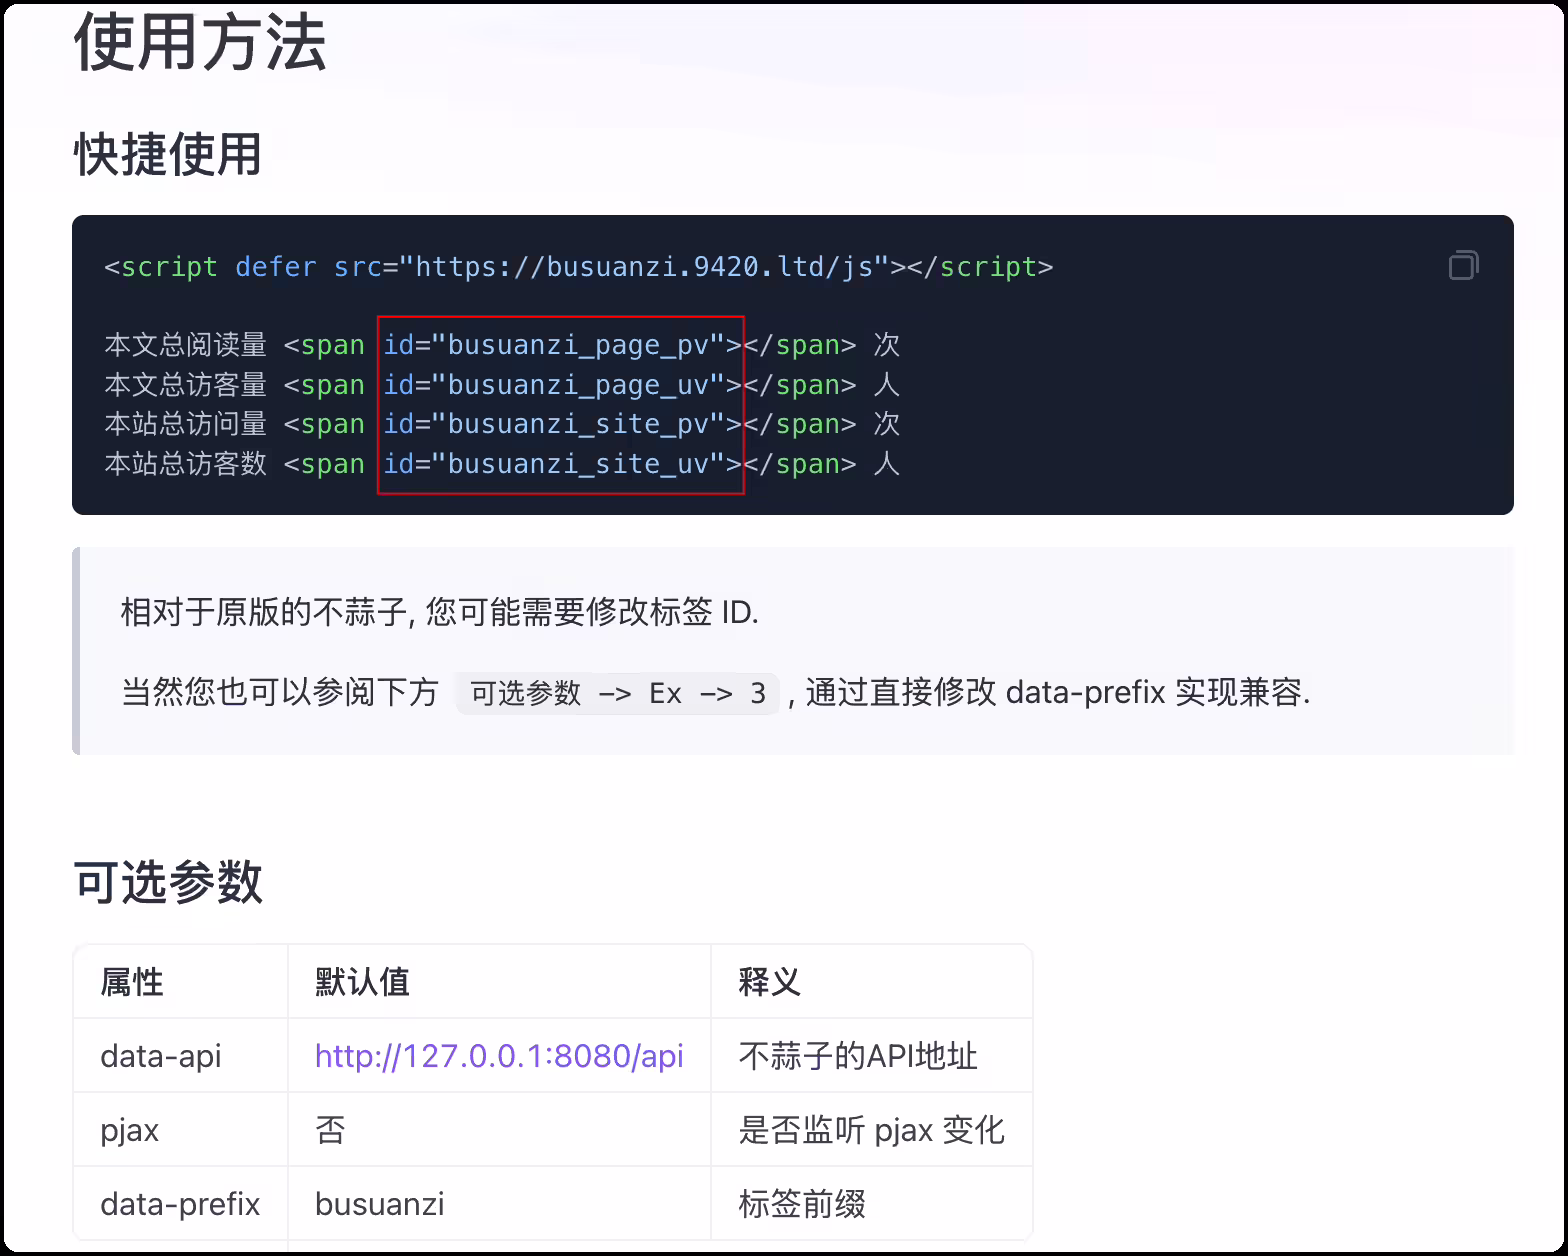Screen dimensions: 1568x1256
Task: Click the busuanzi_page_uv code line
Action: 502,385
